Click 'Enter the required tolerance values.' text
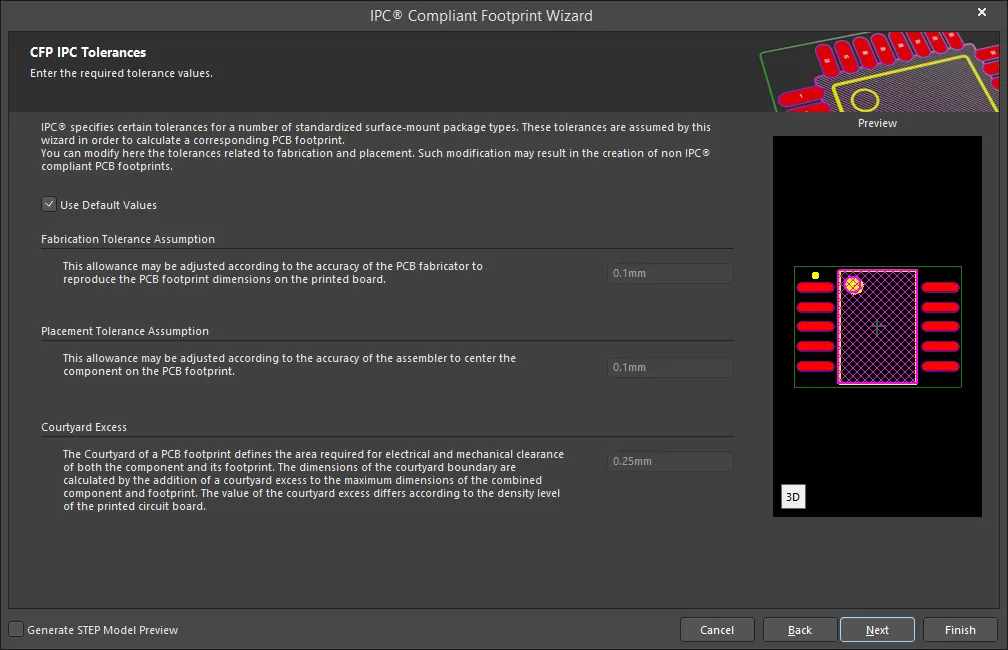1008x650 pixels. (121, 73)
